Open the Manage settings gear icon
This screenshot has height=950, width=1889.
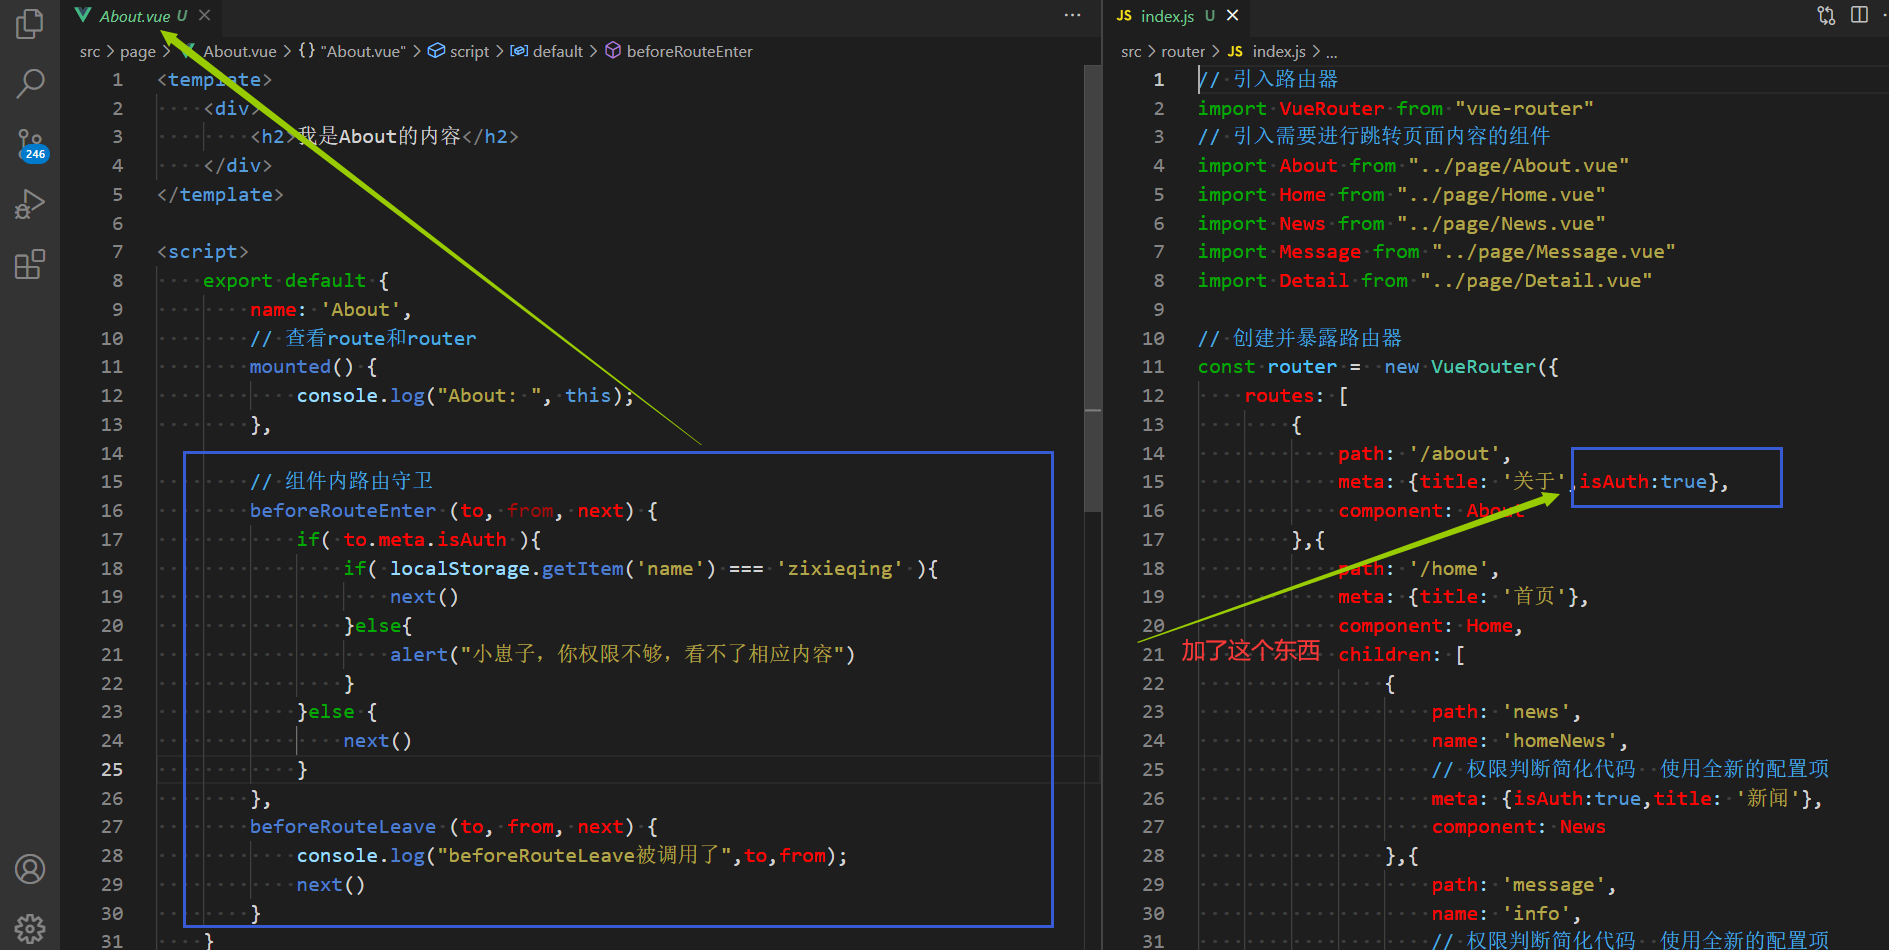point(30,929)
